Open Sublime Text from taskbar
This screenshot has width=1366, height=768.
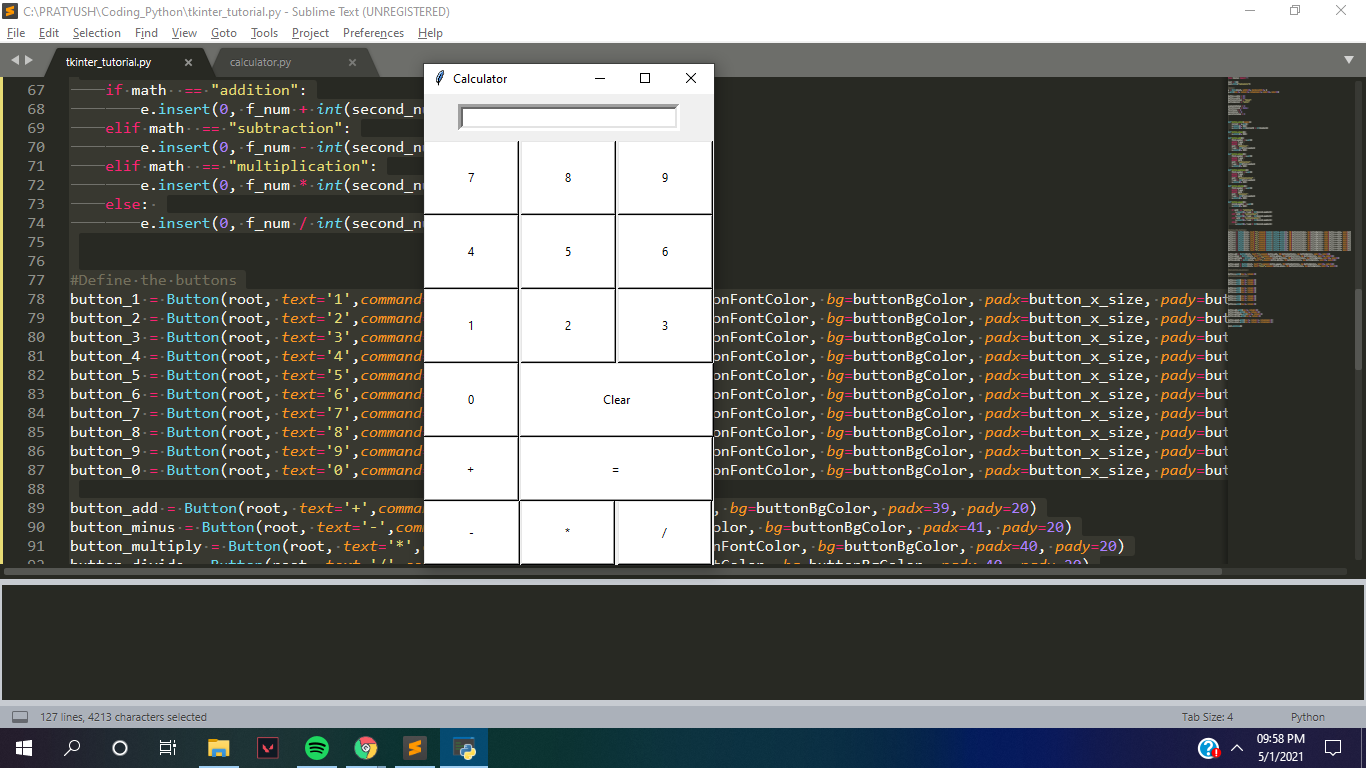click(414, 748)
